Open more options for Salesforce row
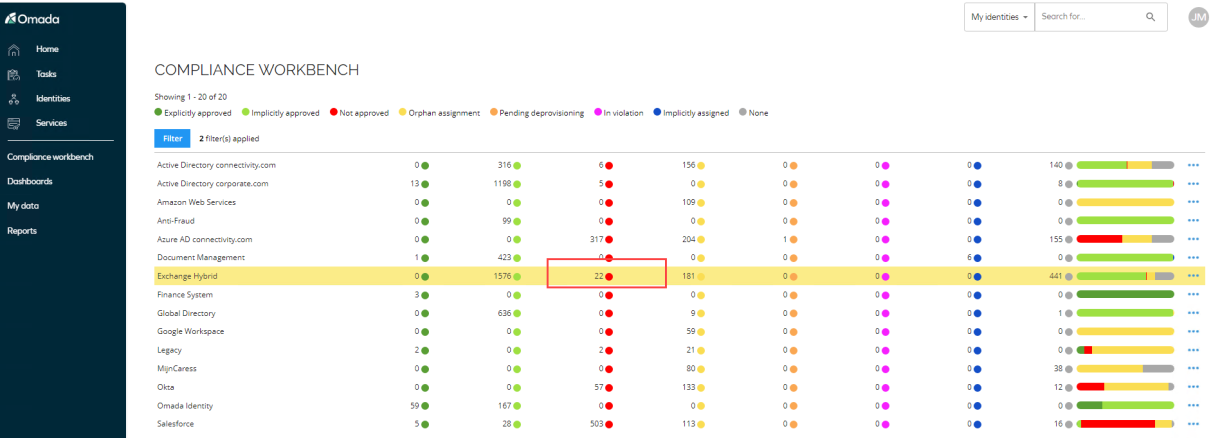This screenshot has width=1220, height=438. click(x=1193, y=424)
